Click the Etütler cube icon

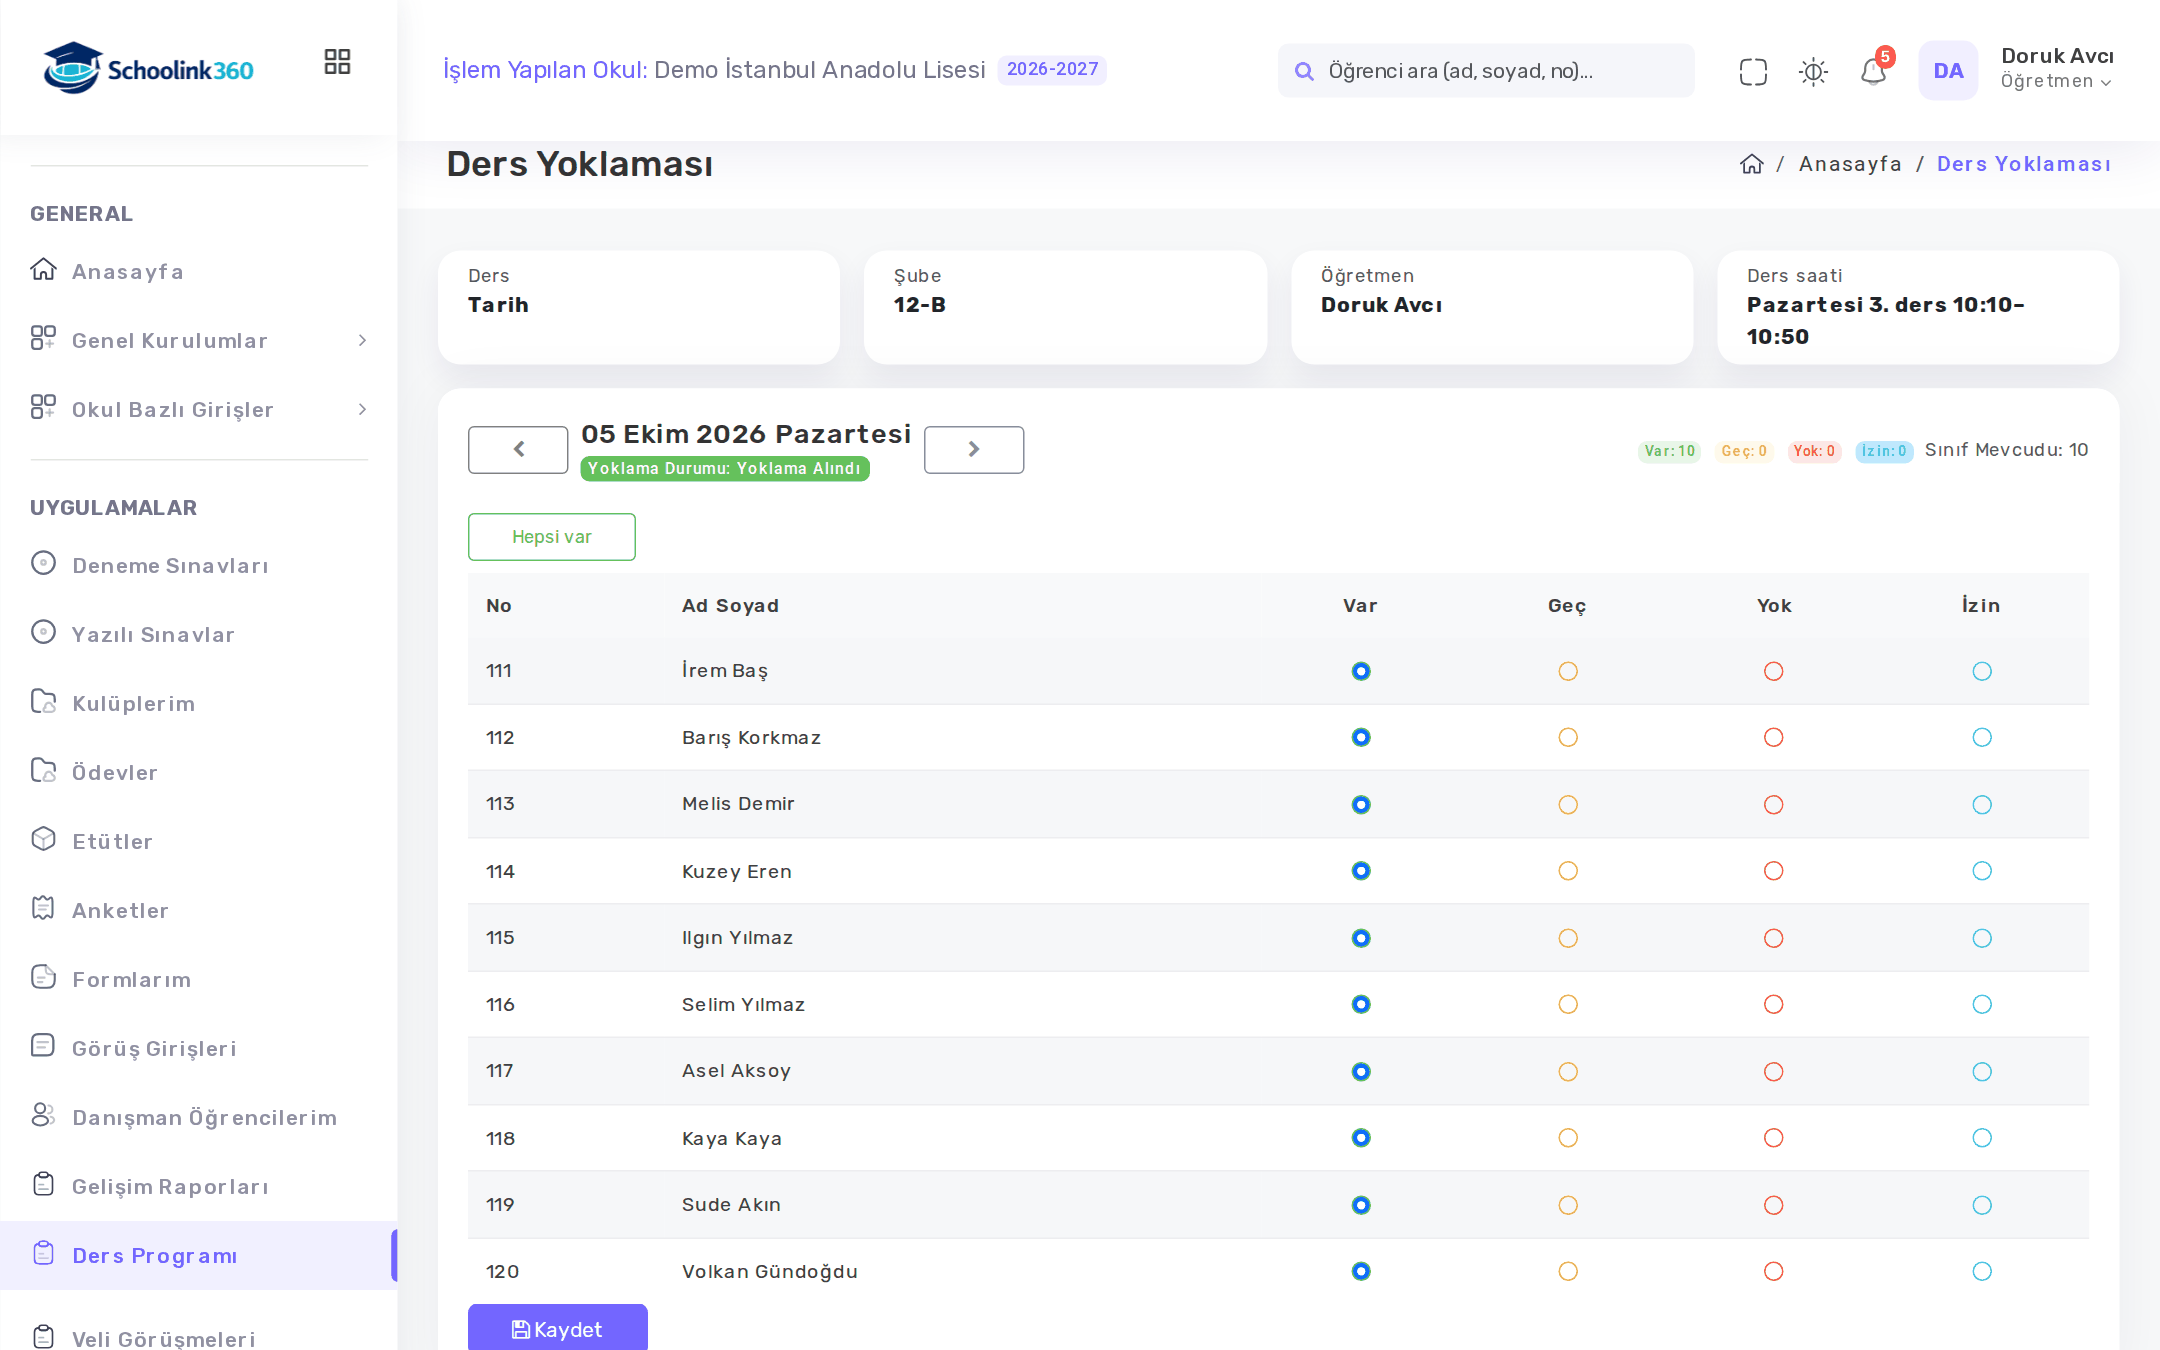[x=43, y=839]
